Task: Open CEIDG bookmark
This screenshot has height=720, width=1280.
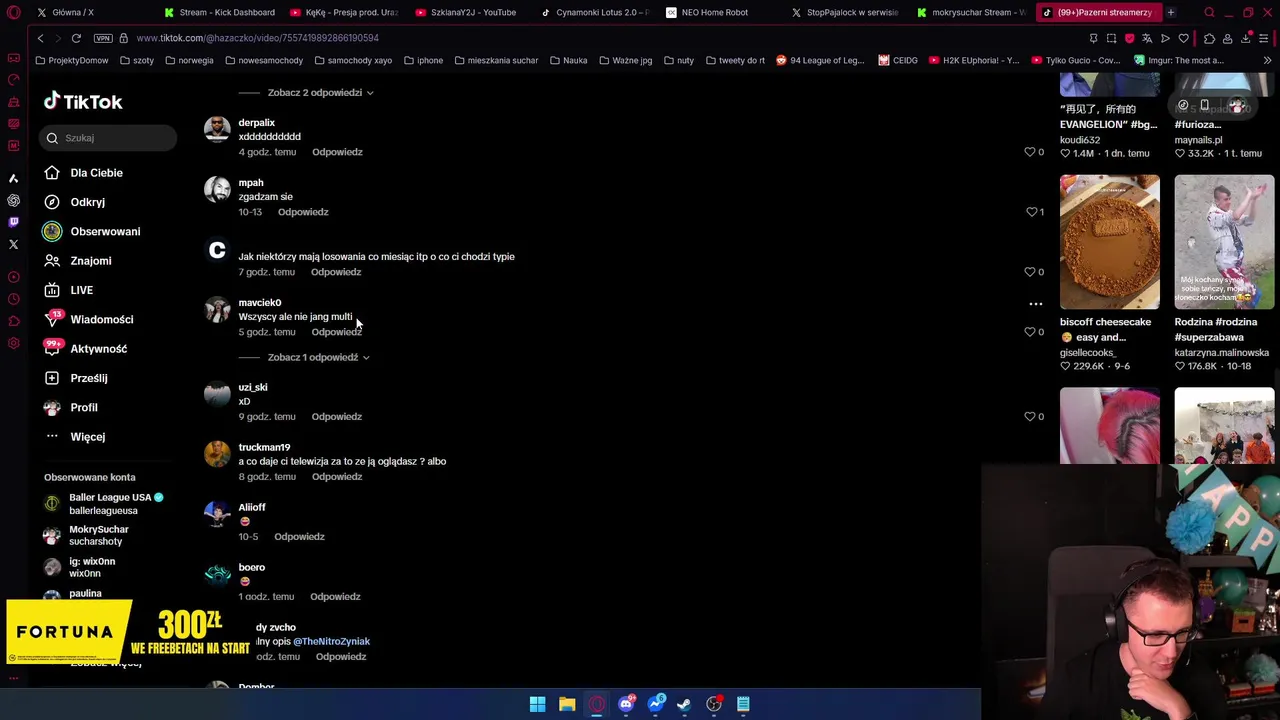Action: pos(898,60)
